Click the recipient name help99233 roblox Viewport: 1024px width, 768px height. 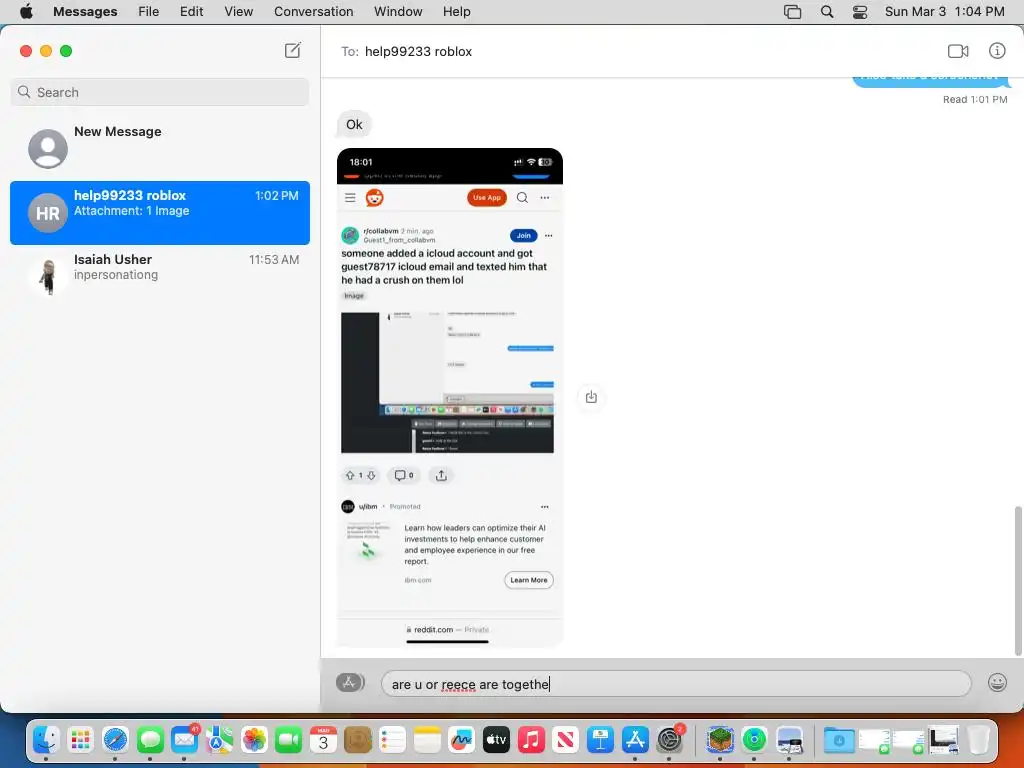tap(418, 52)
